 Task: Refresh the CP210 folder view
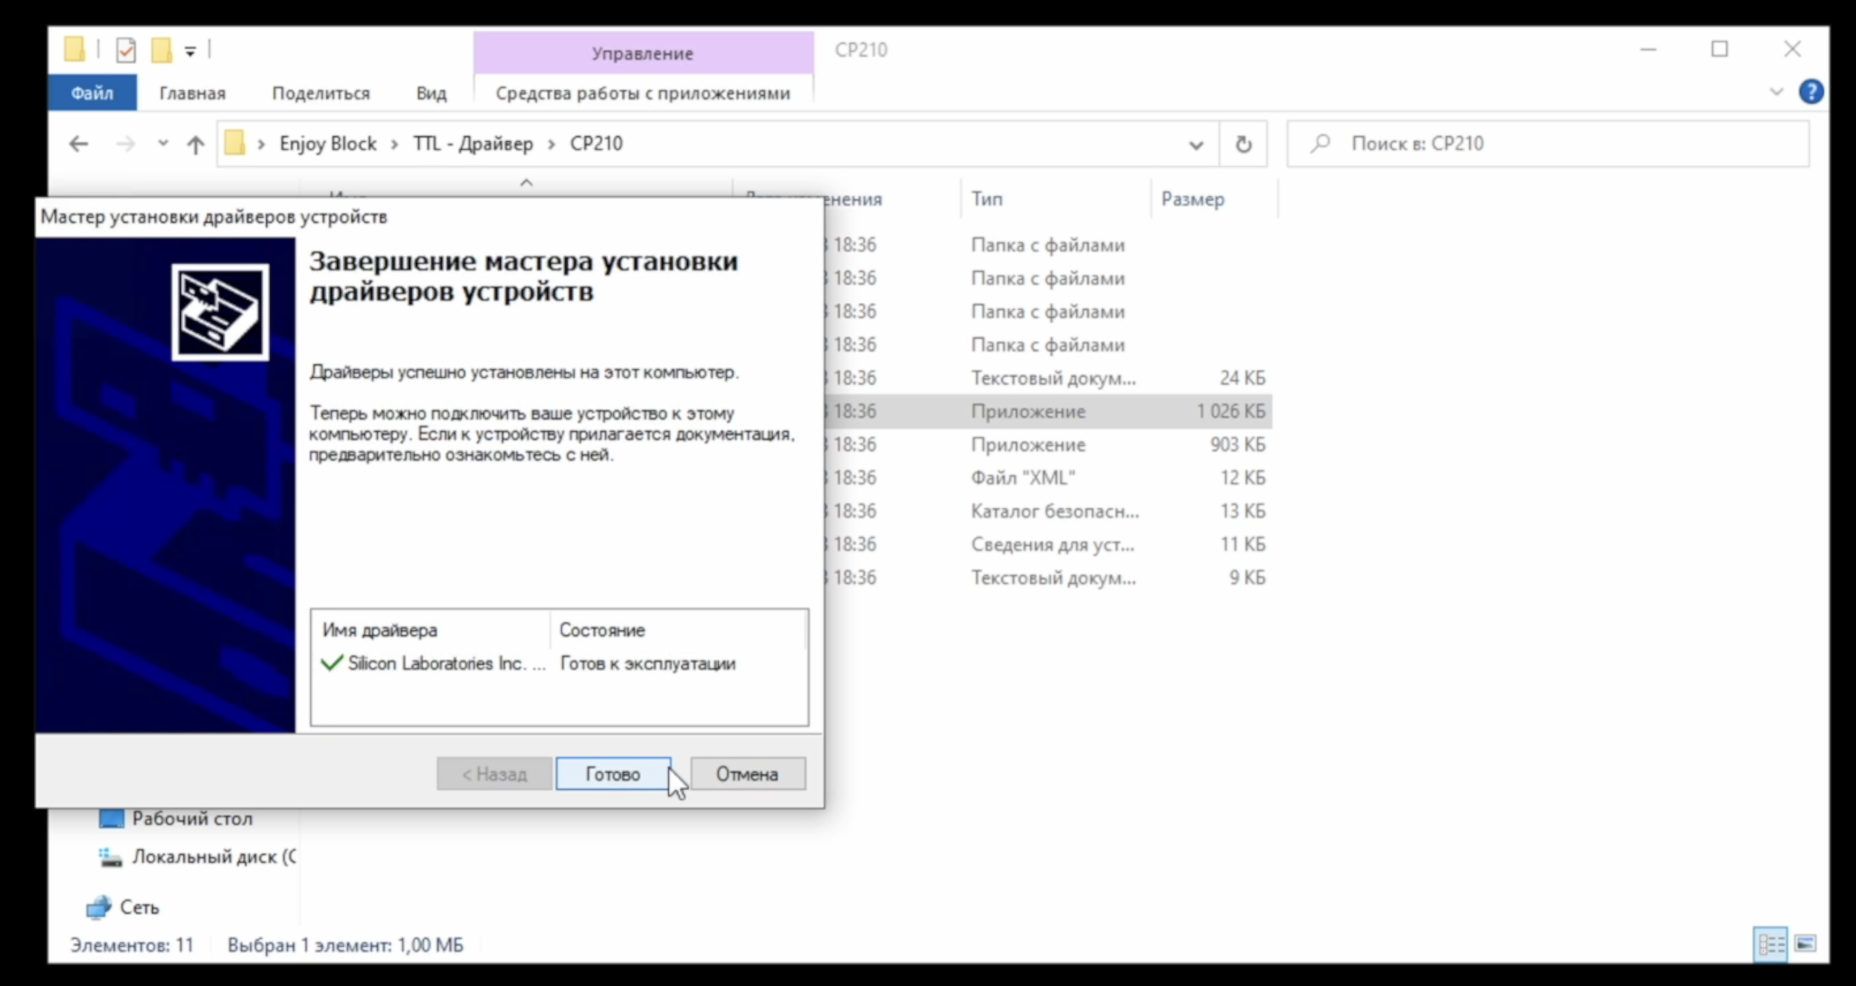pos(1243,144)
